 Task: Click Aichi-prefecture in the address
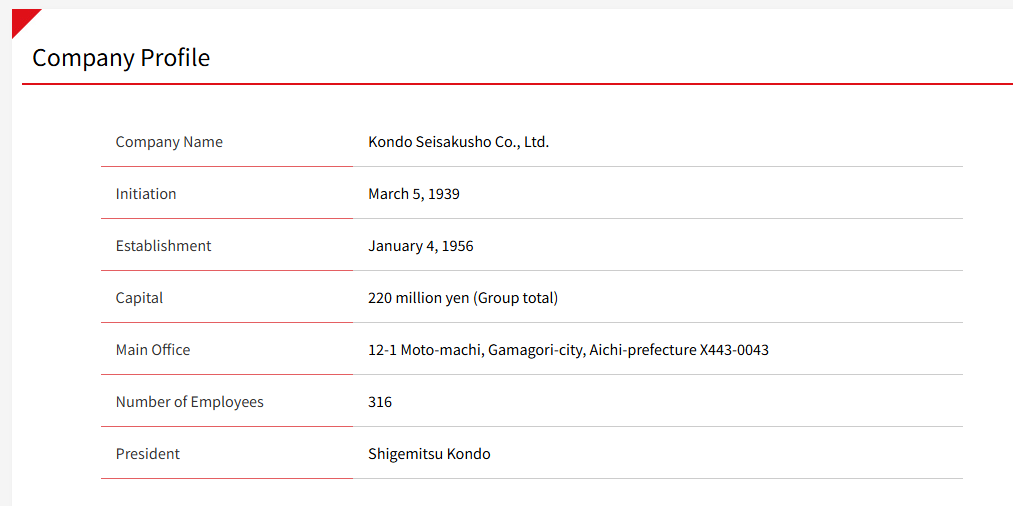[642, 350]
